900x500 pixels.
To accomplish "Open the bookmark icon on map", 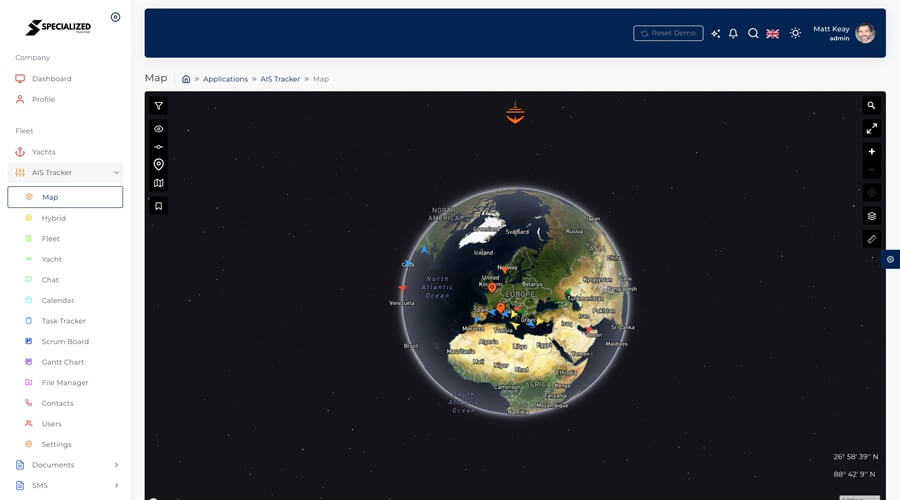I will pyautogui.click(x=158, y=206).
